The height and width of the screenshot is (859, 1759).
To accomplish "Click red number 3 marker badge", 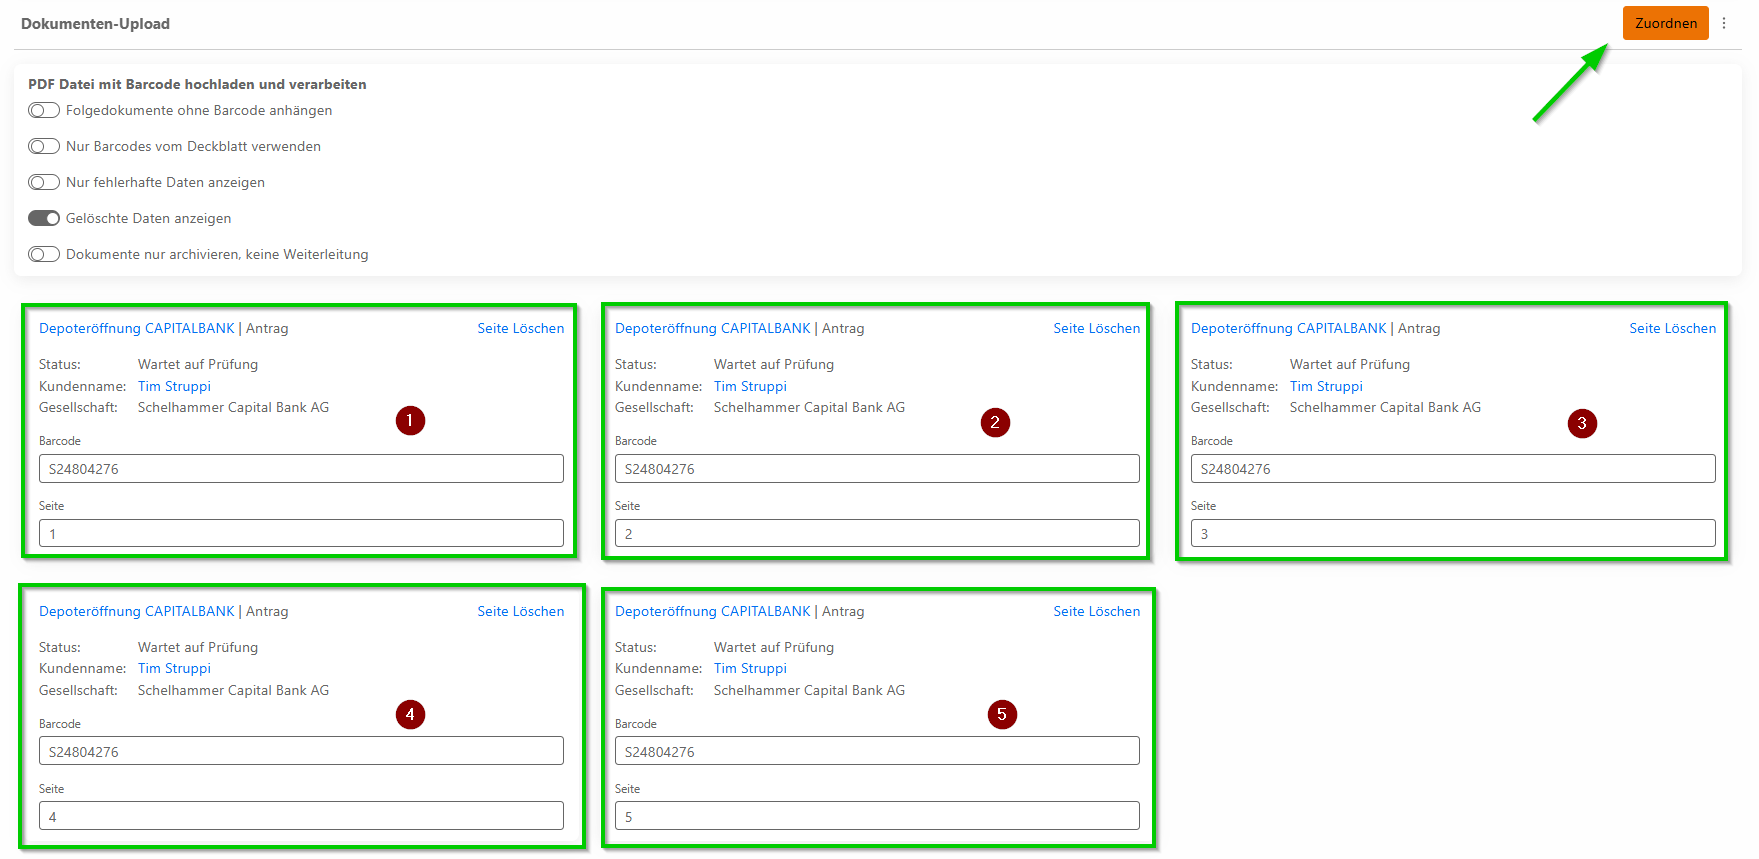I will click(x=1581, y=423).
